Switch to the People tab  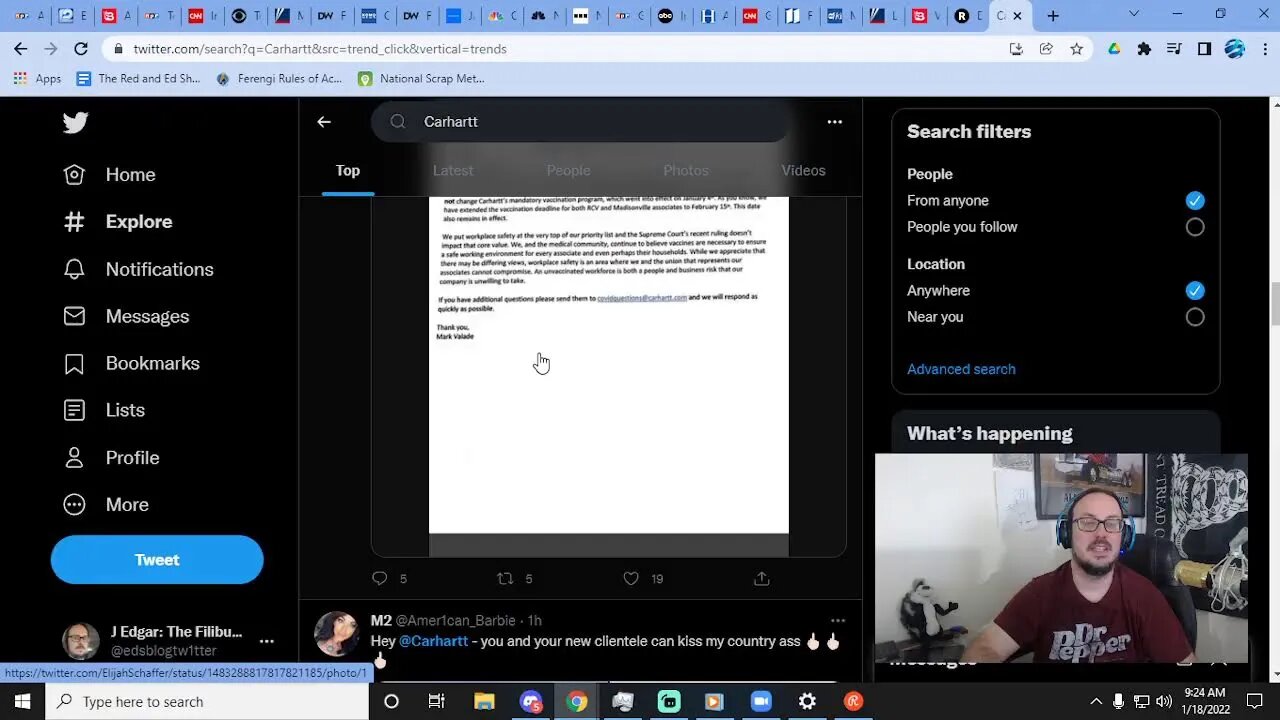(568, 170)
